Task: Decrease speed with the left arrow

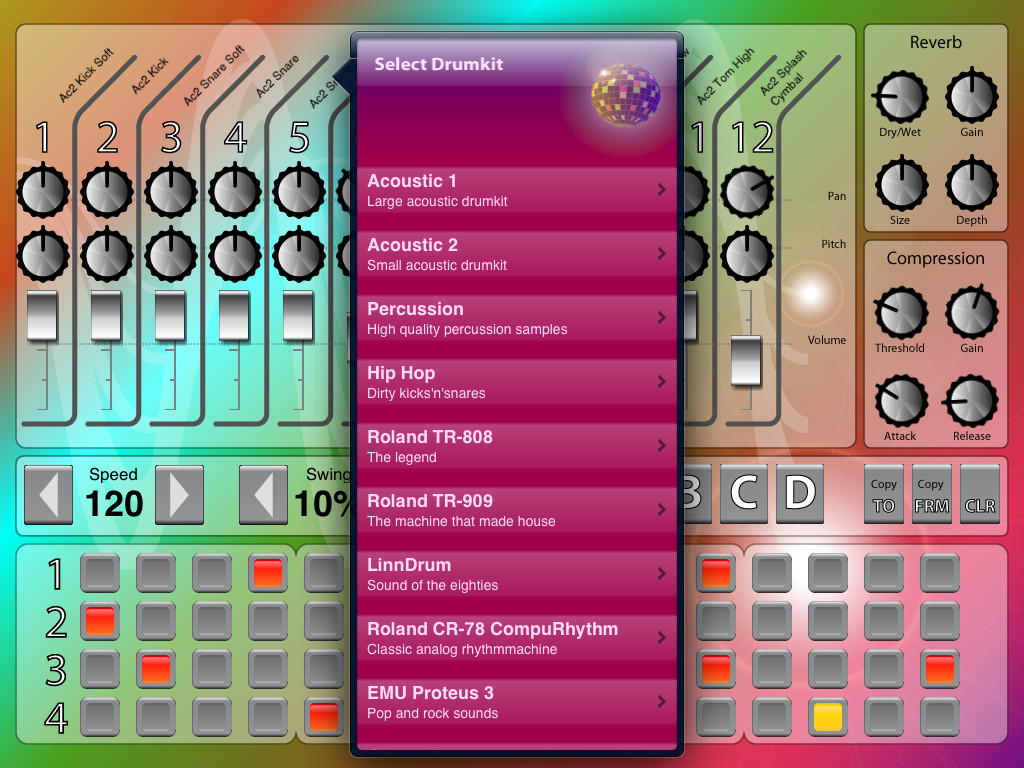Action: [48, 495]
